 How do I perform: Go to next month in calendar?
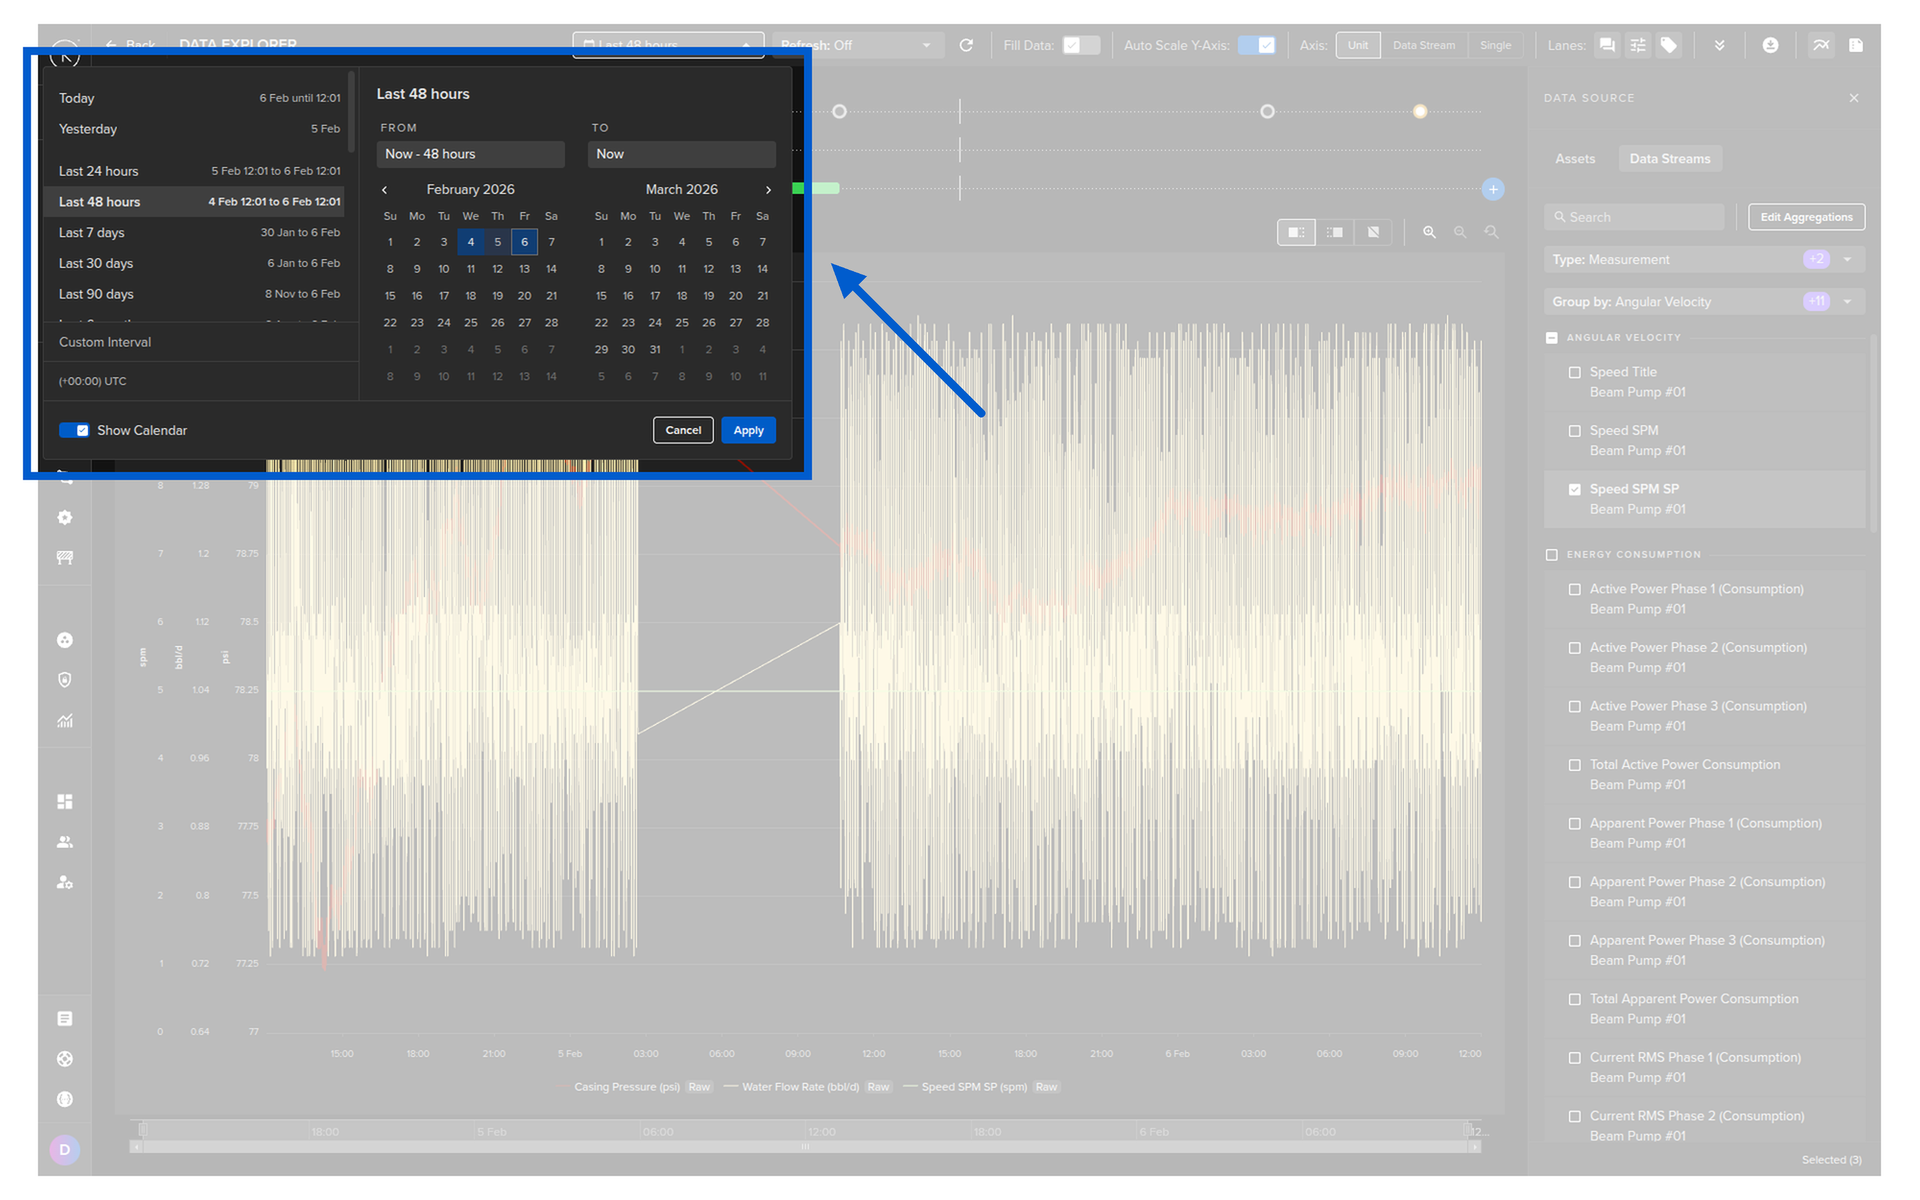(x=768, y=190)
